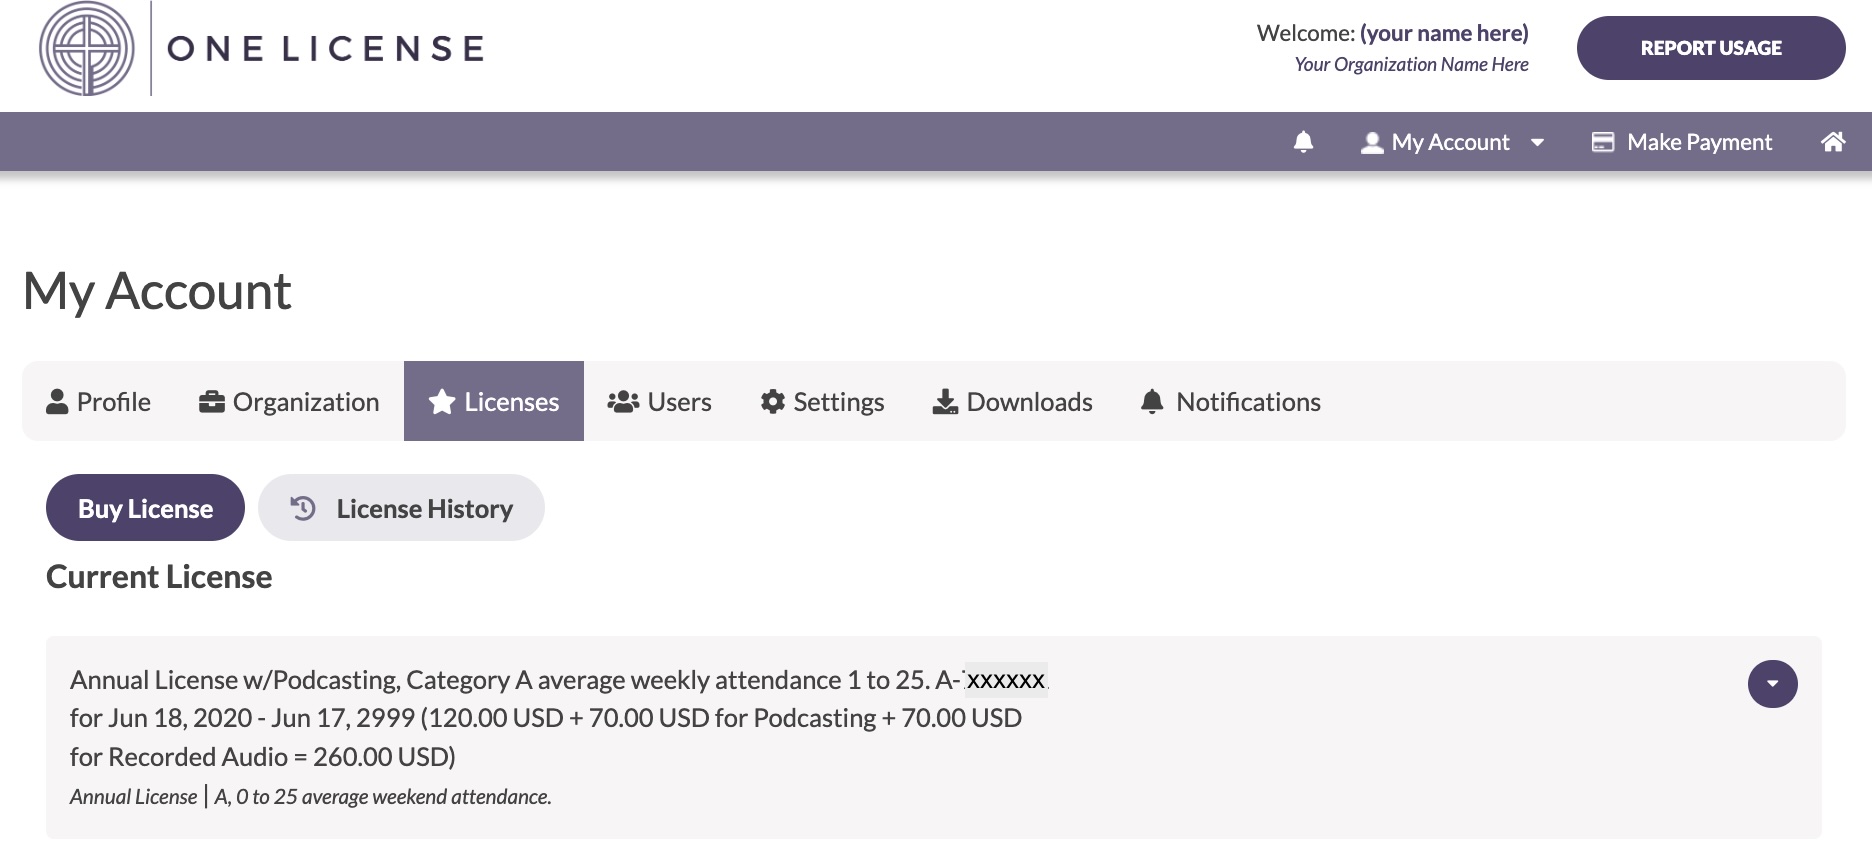
Task: Select 'Annual License | A, 0 to 25' description line
Action: pos(311,797)
